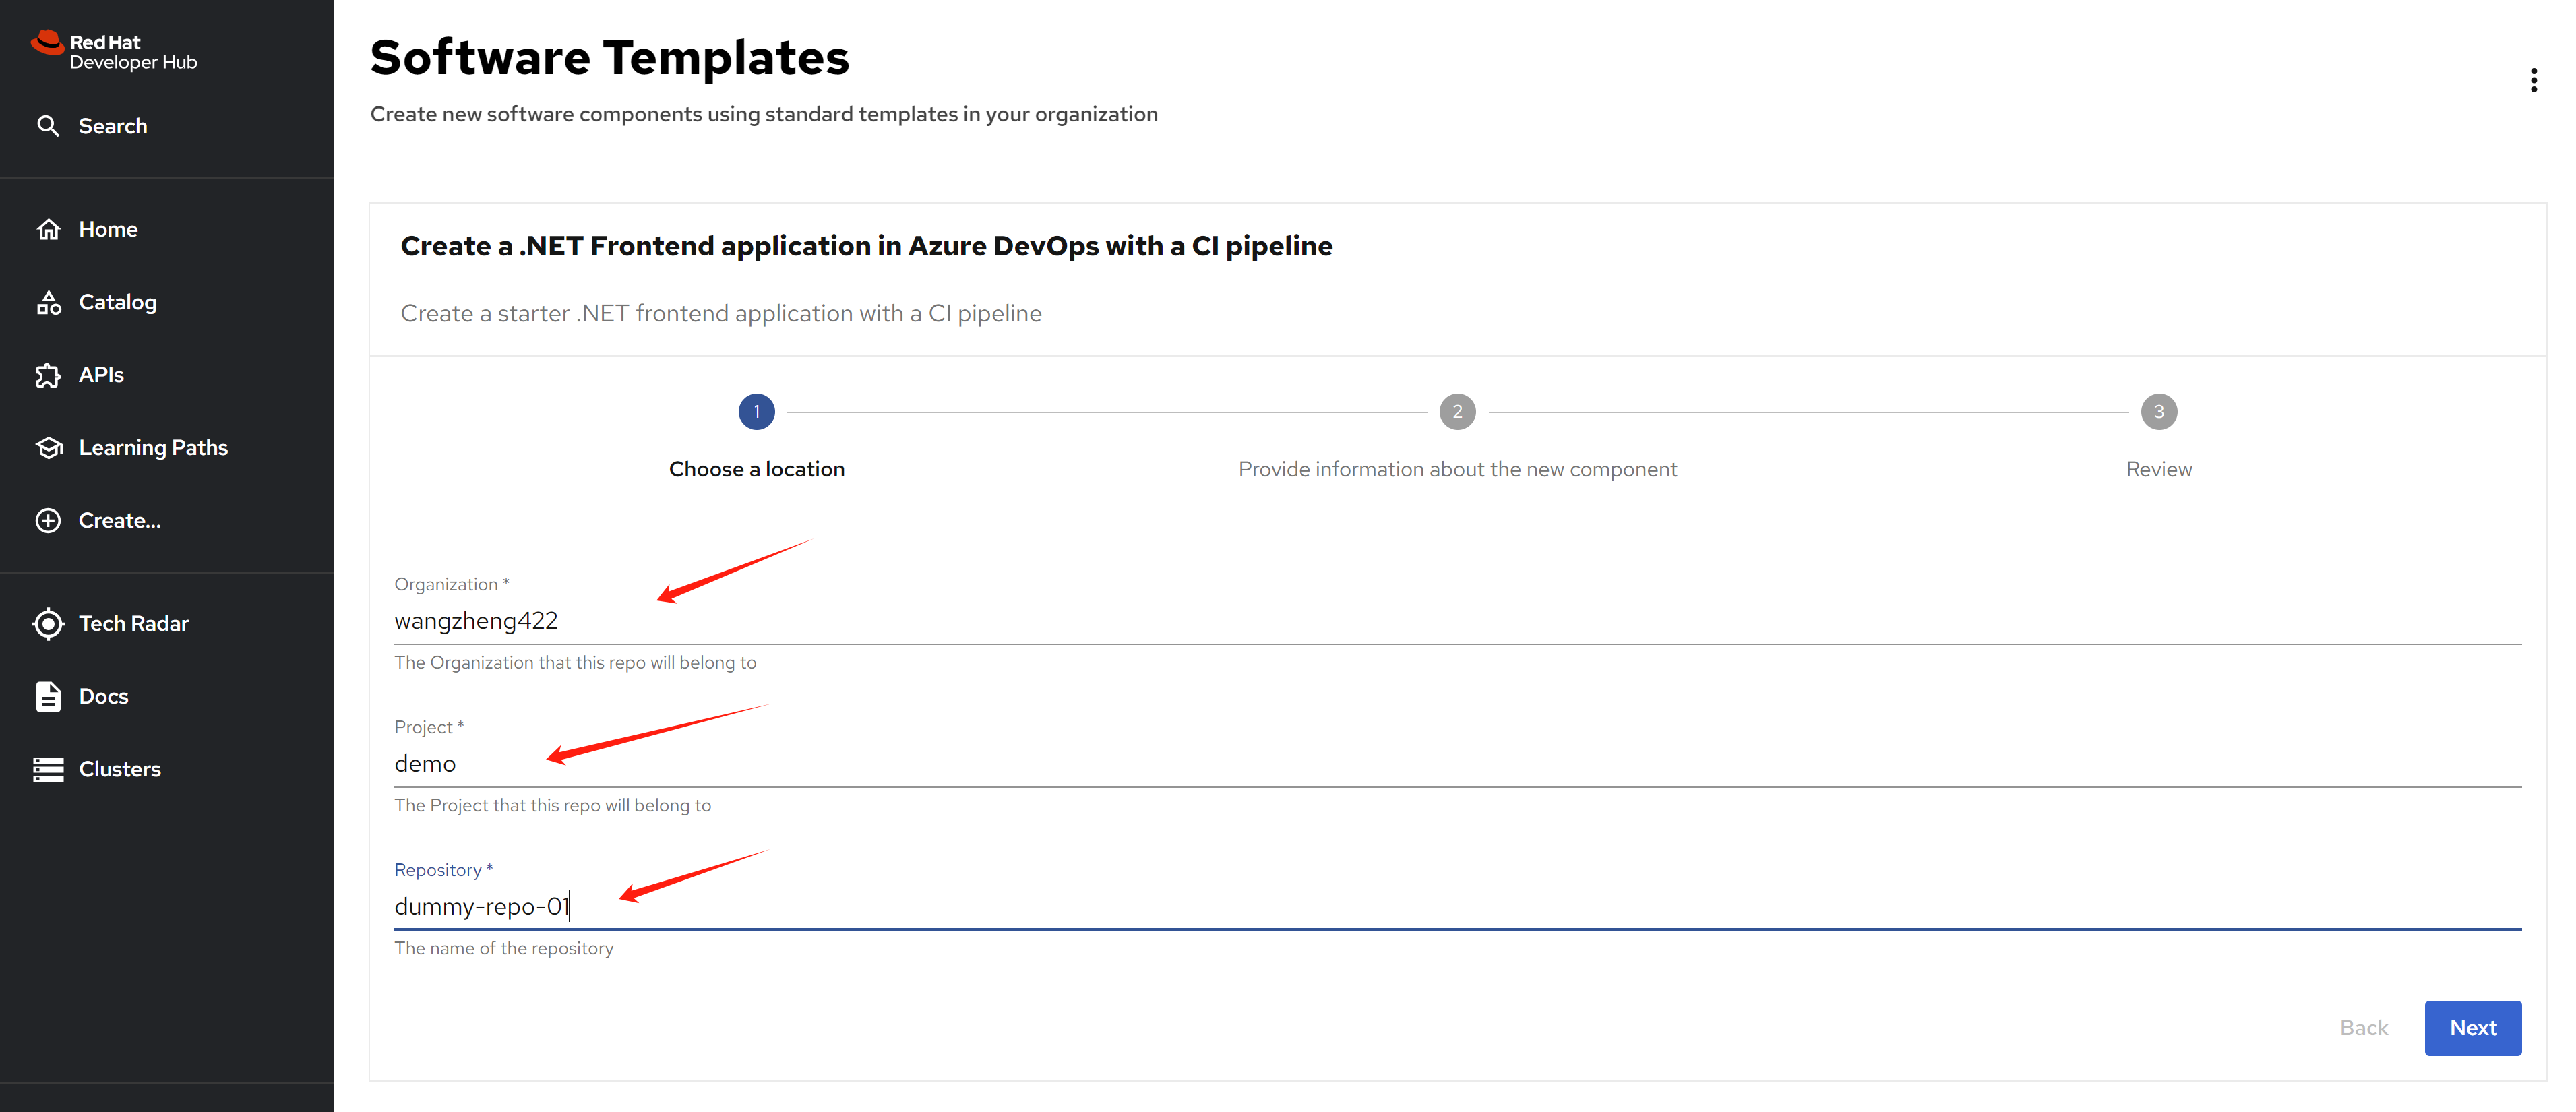Jump to step 2 circle in stepper
This screenshot has height=1112, width=2576.
(1457, 412)
